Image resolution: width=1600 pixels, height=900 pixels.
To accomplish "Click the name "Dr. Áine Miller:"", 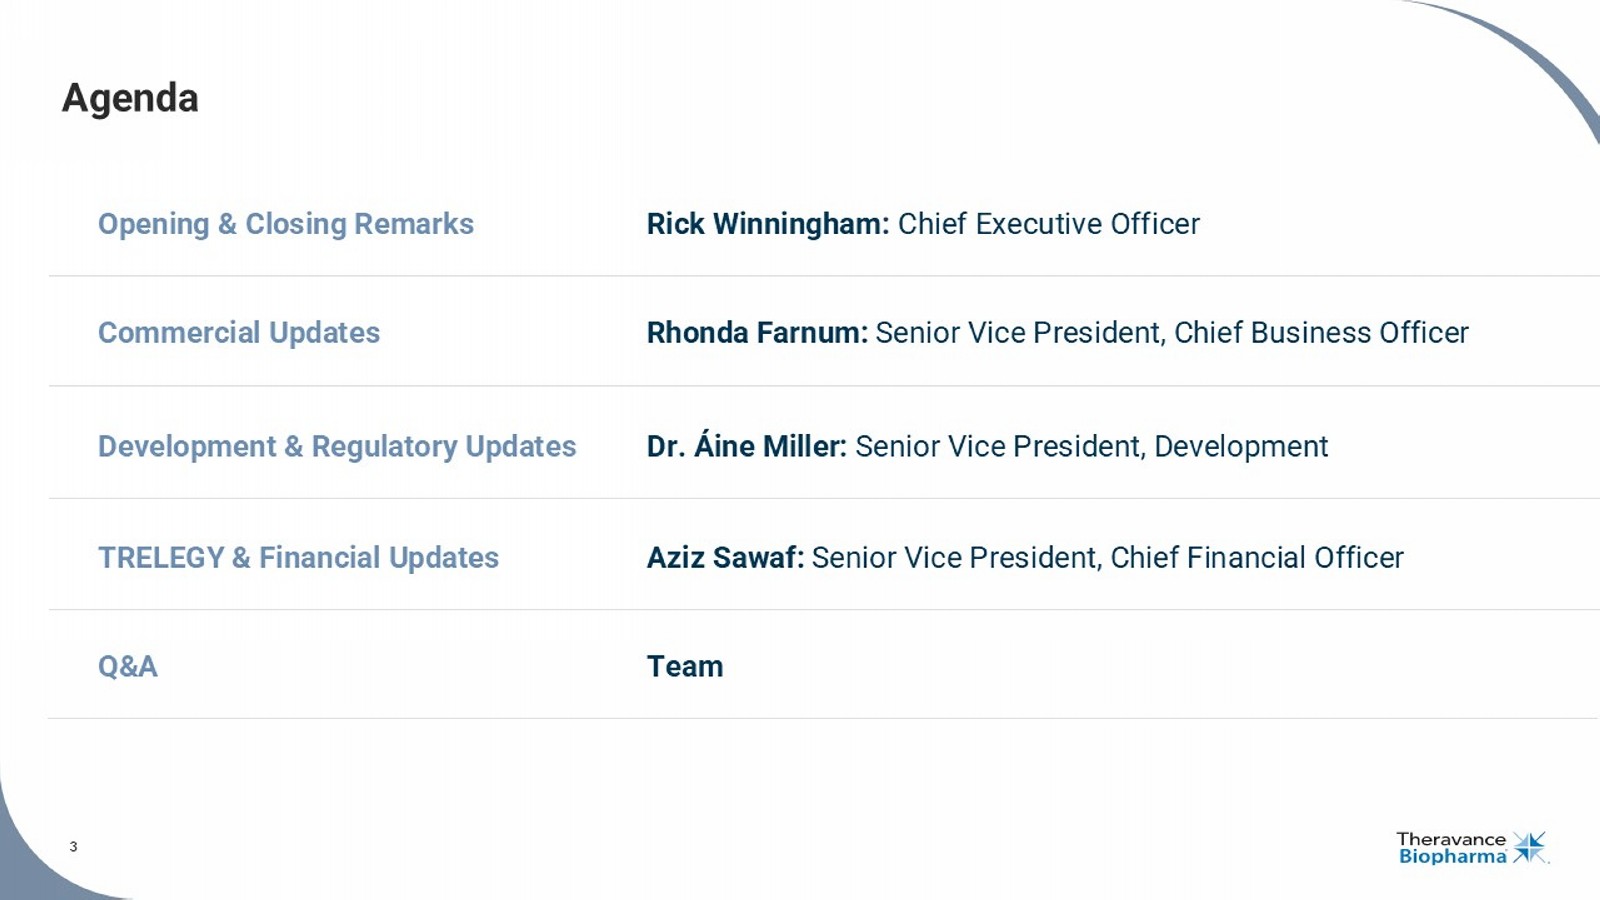I will [746, 446].
